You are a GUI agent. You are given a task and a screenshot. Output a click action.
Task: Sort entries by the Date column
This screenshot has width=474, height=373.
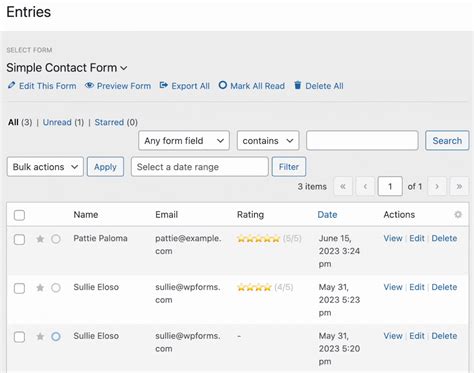pyautogui.click(x=327, y=215)
